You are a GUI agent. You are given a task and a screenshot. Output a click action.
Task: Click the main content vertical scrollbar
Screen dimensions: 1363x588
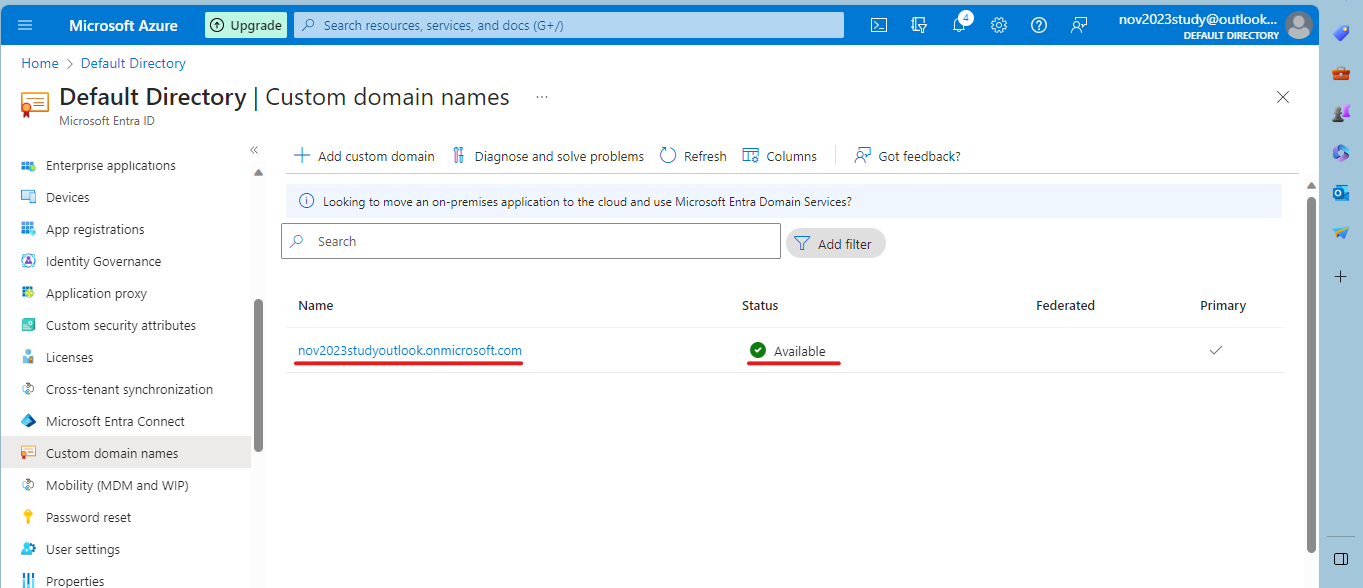point(1311,374)
